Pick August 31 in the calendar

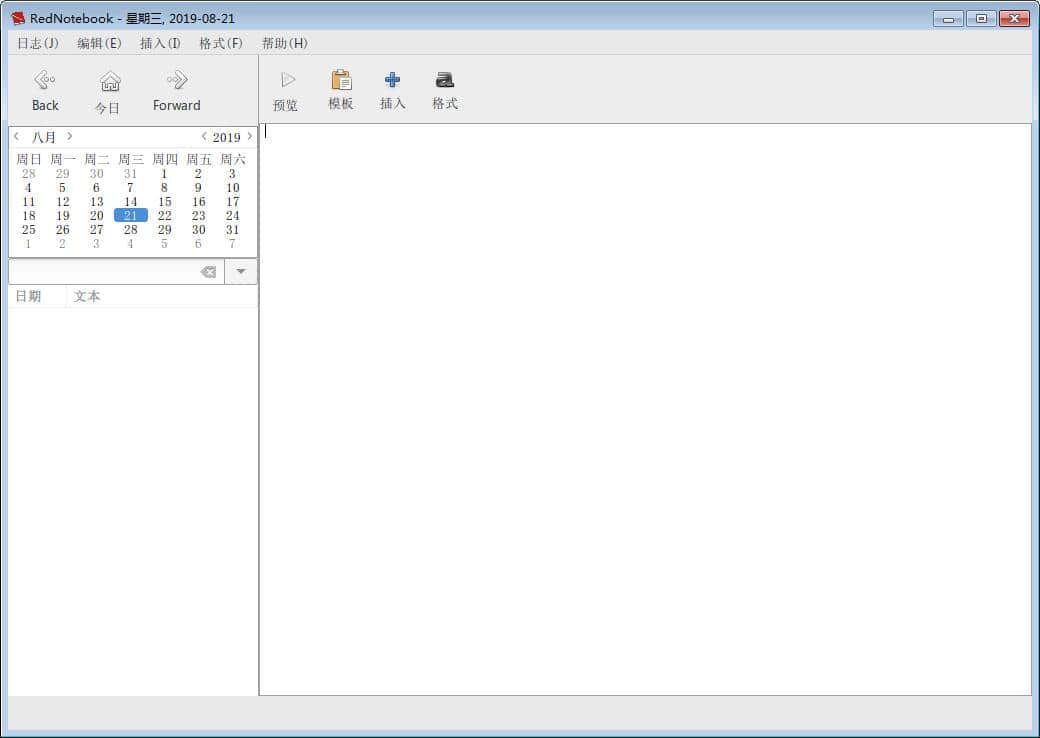click(x=233, y=230)
